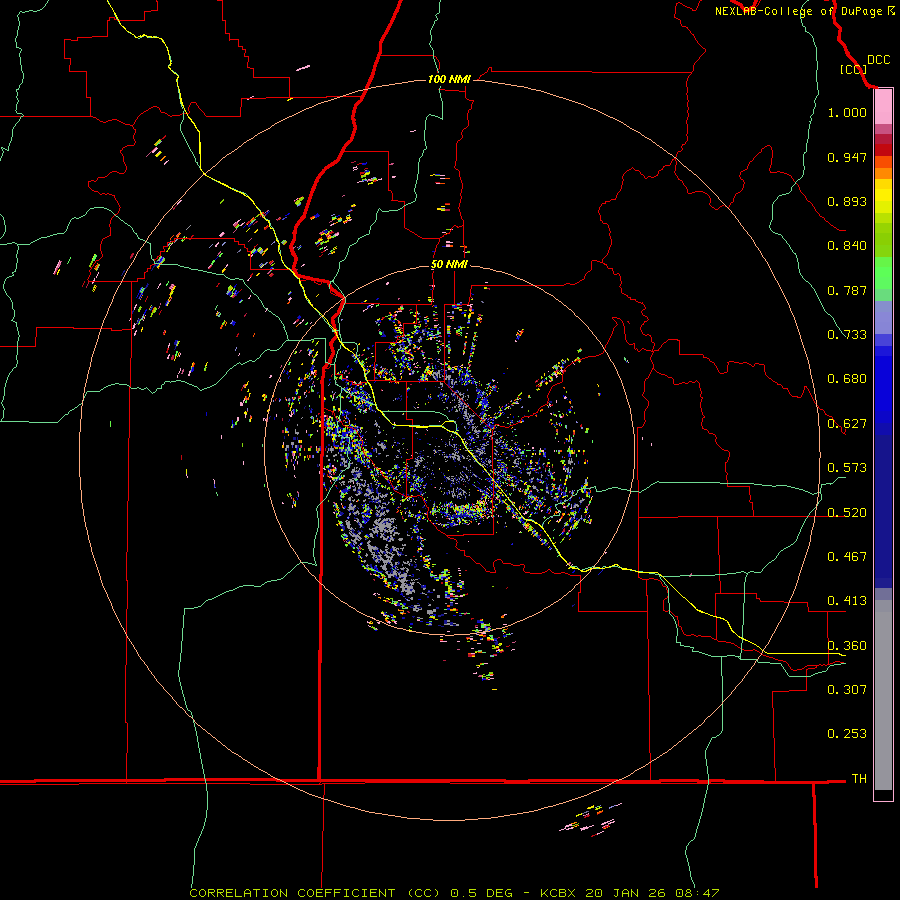This screenshot has width=900, height=900.
Task: Pick the red segment of the color bar
Action: tap(883, 150)
